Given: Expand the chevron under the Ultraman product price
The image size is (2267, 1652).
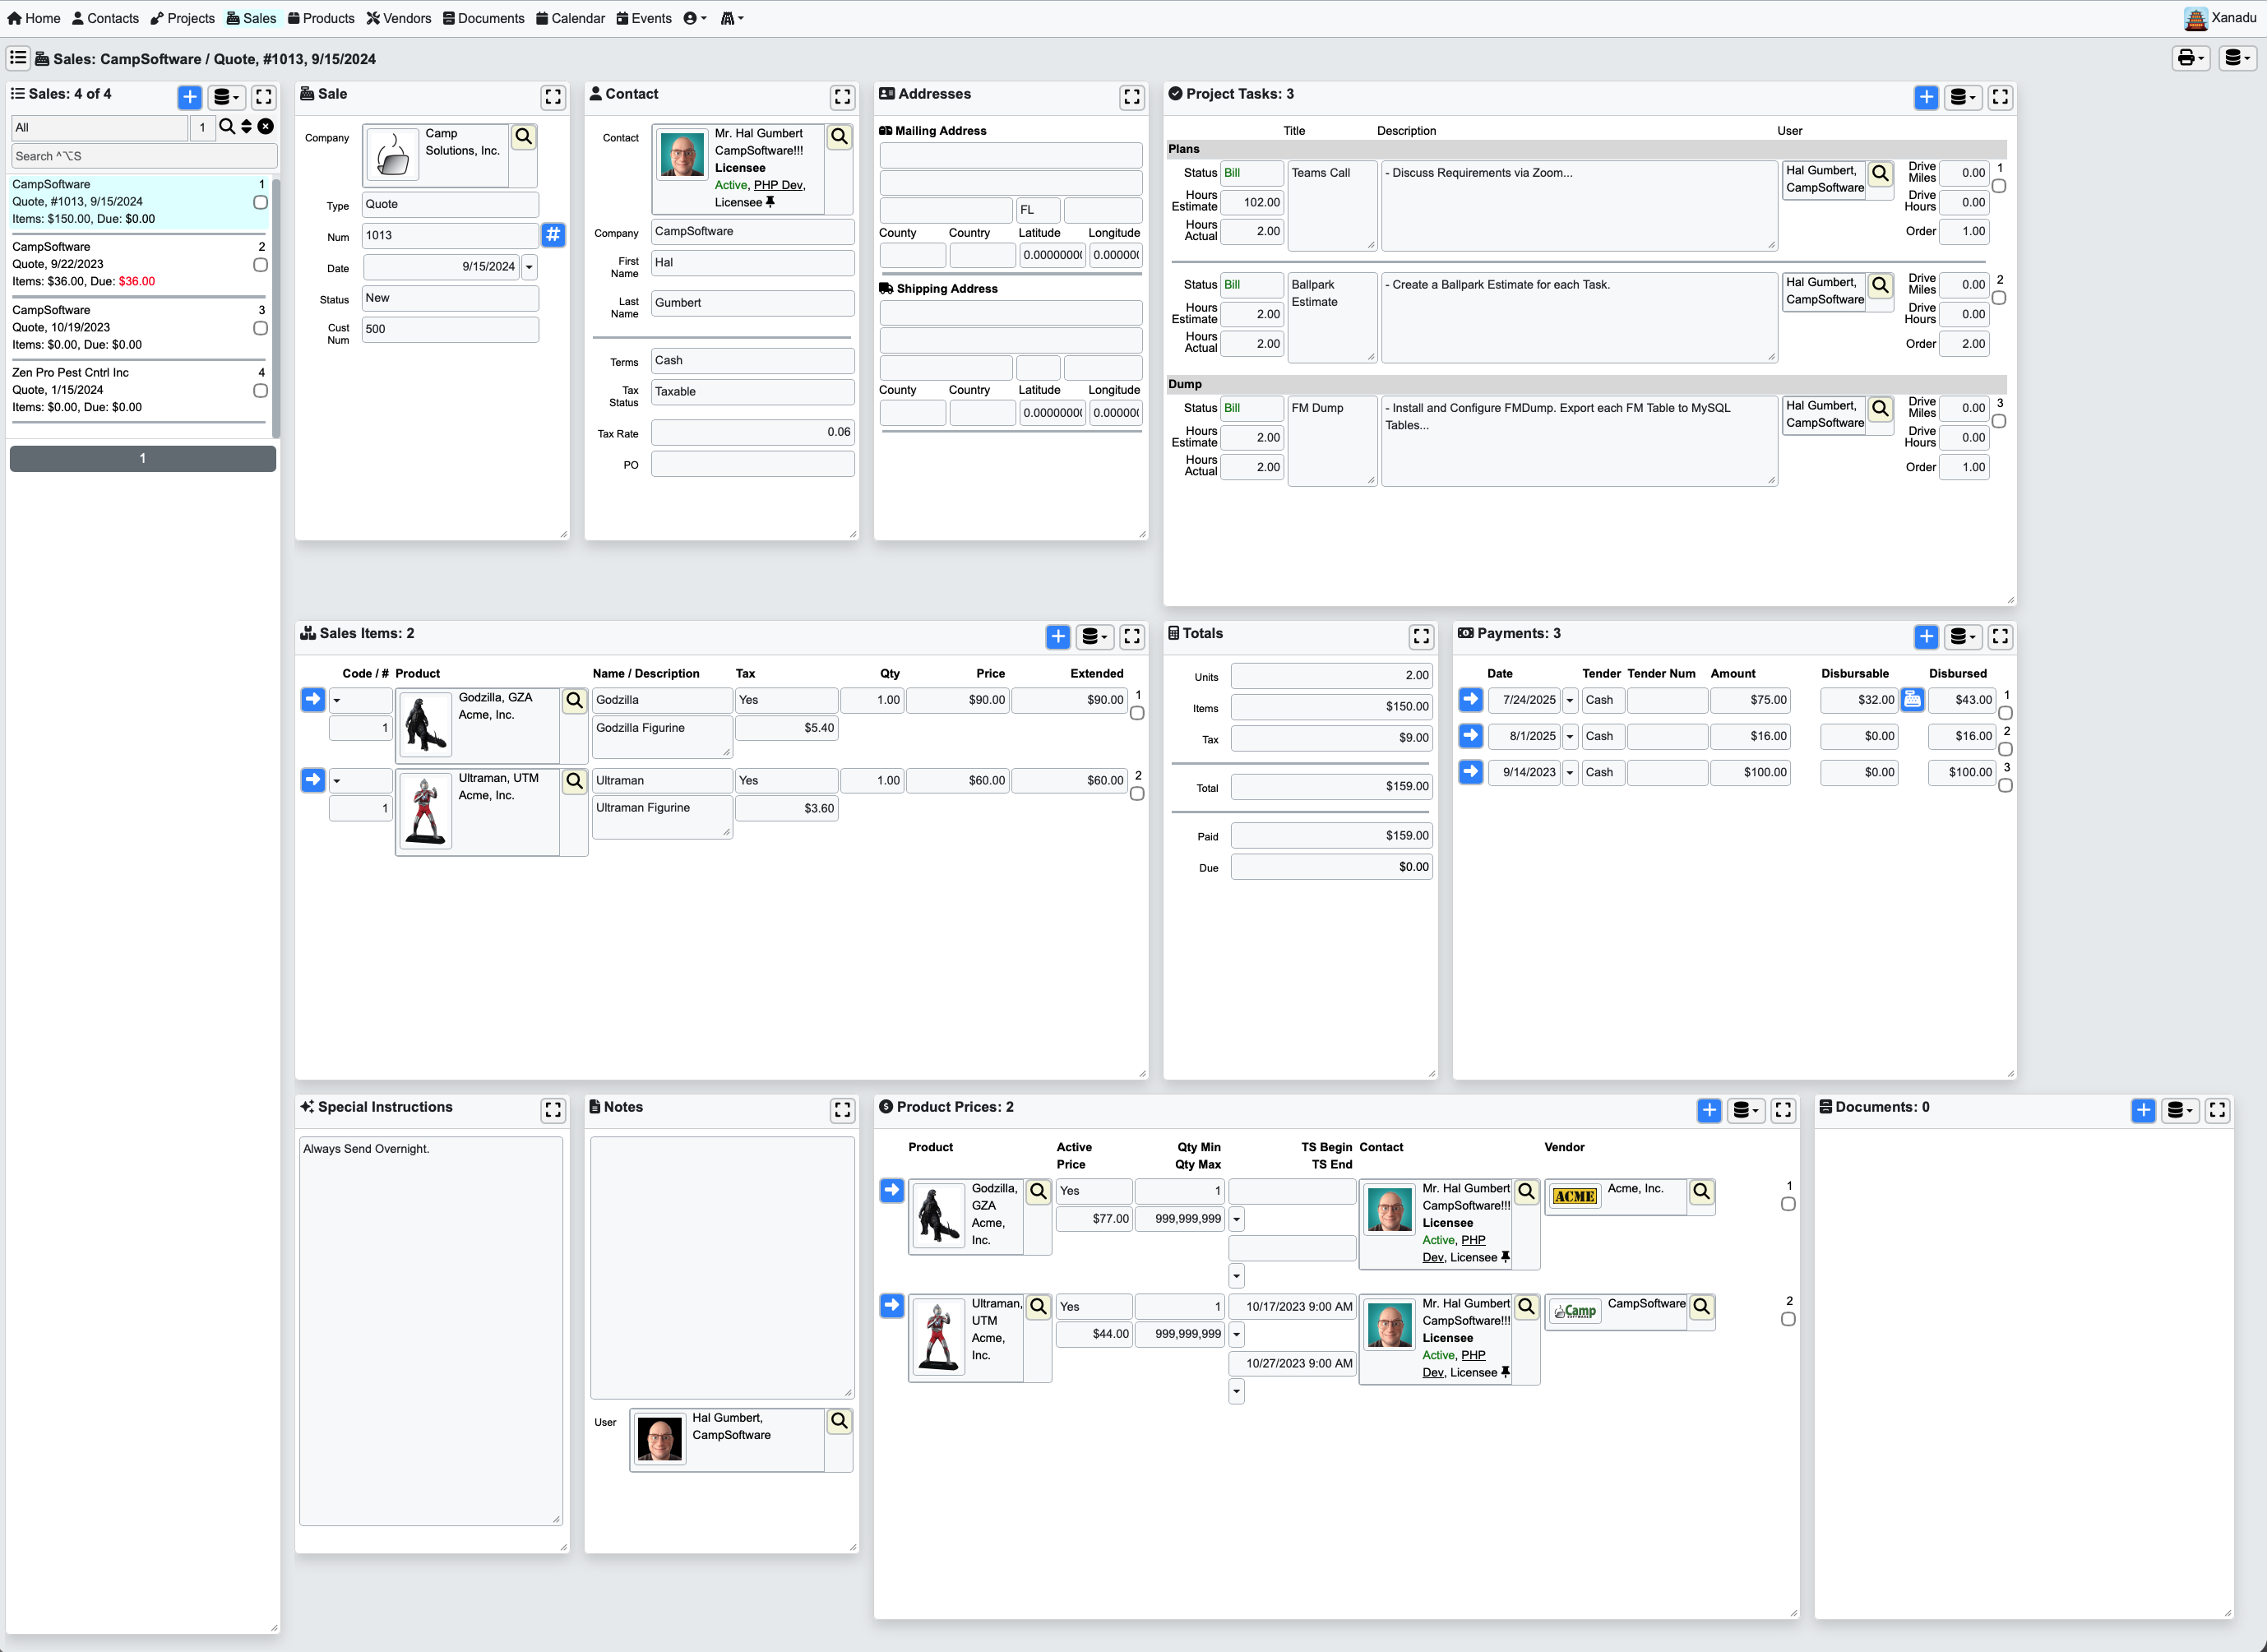Looking at the screenshot, I should [x=1236, y=1391].
